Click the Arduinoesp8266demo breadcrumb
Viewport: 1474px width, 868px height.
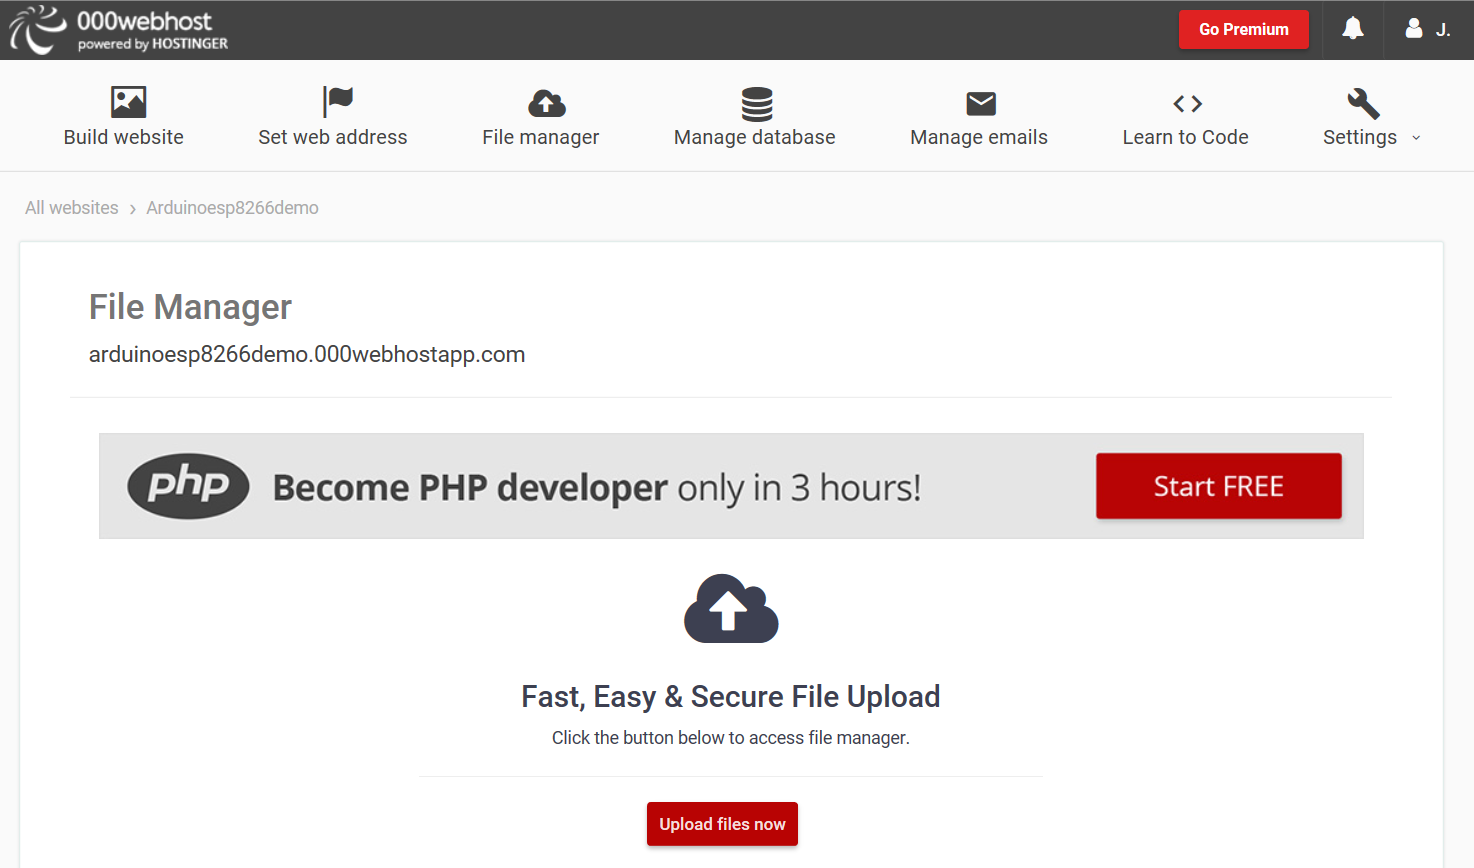pyautogui.click(x=232, y=208)
